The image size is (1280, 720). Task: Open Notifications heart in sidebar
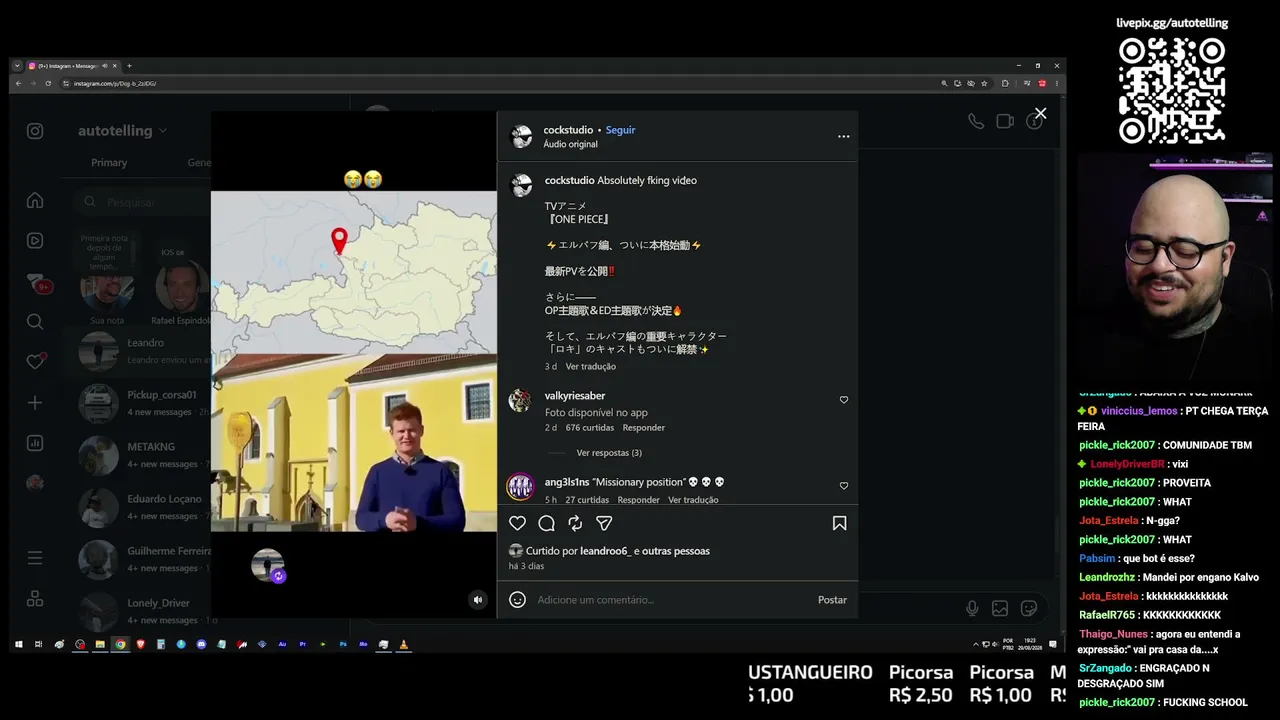coord(35,361)
